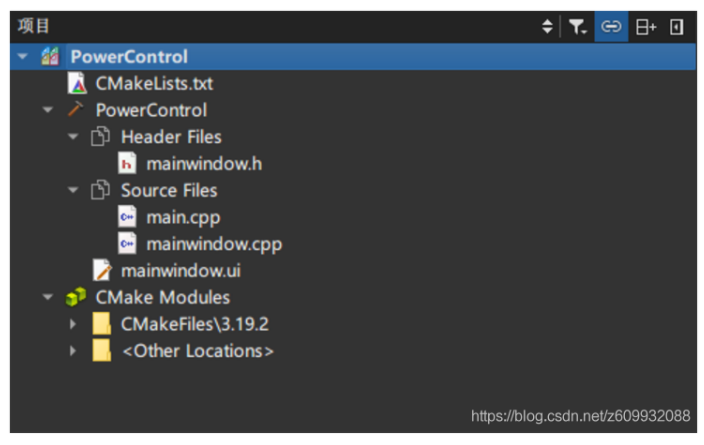Click the mainwindow.ui form file icon
The width and height of the screenshot is (704, 445).
coord(102,270)
